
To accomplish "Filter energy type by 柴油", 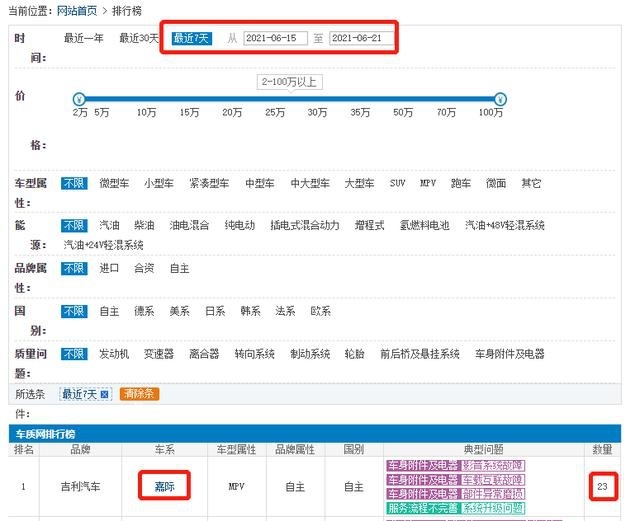I will 144,225.
